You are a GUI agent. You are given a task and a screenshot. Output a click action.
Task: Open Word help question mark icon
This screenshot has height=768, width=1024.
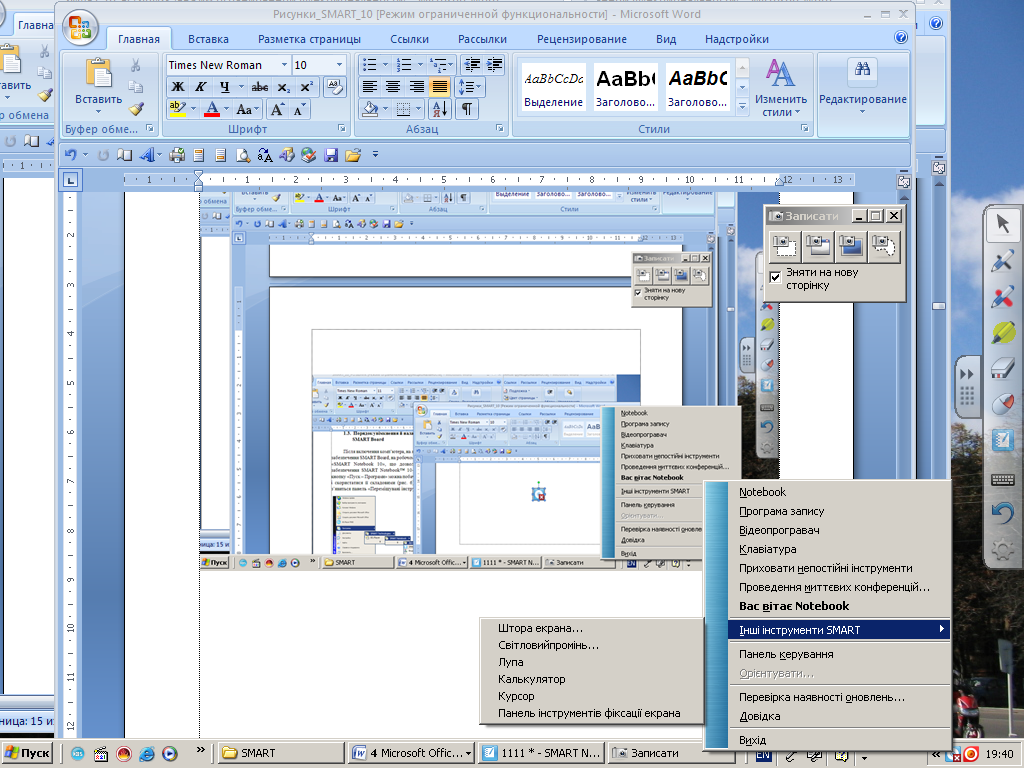coord(901,37)
